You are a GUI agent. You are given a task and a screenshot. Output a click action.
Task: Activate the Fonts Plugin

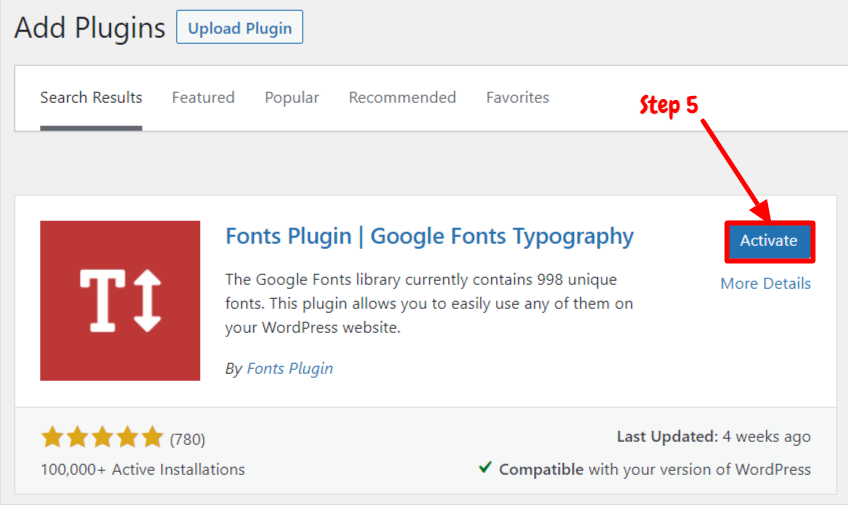coord(769,241)
